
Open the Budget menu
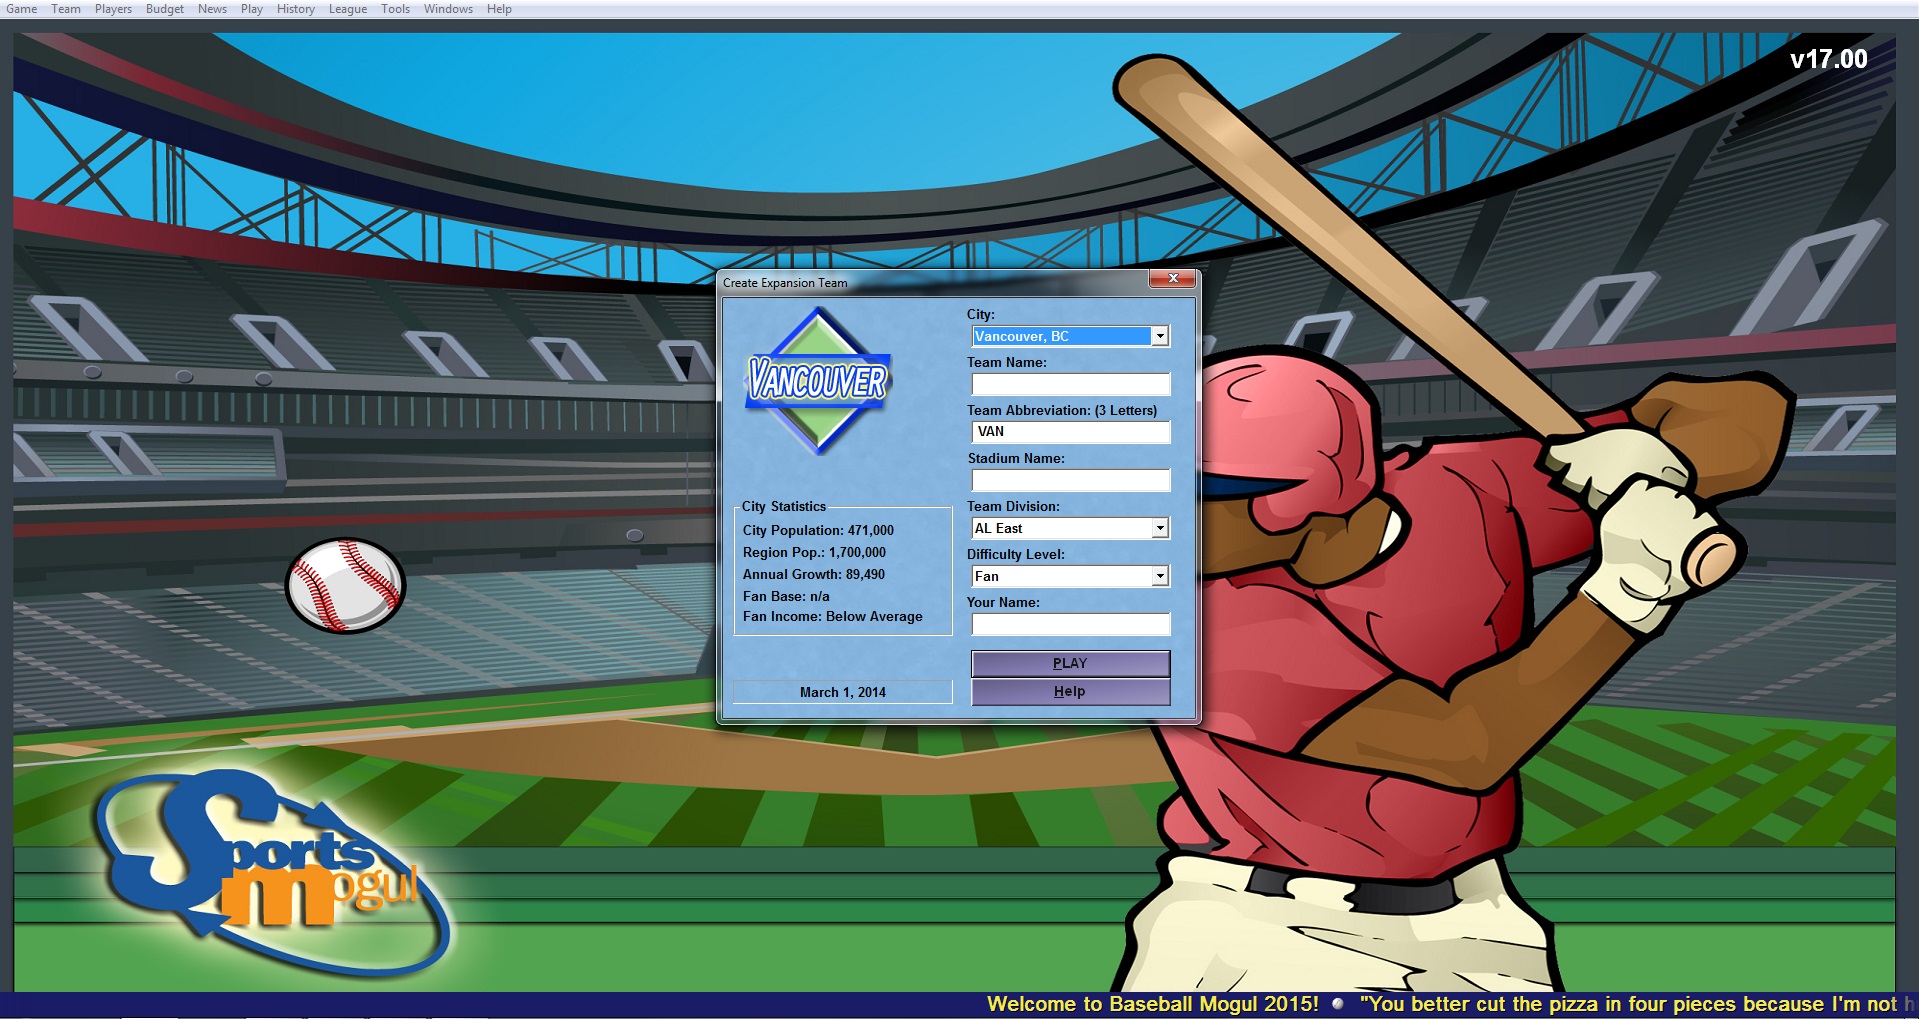pos(163,8)
